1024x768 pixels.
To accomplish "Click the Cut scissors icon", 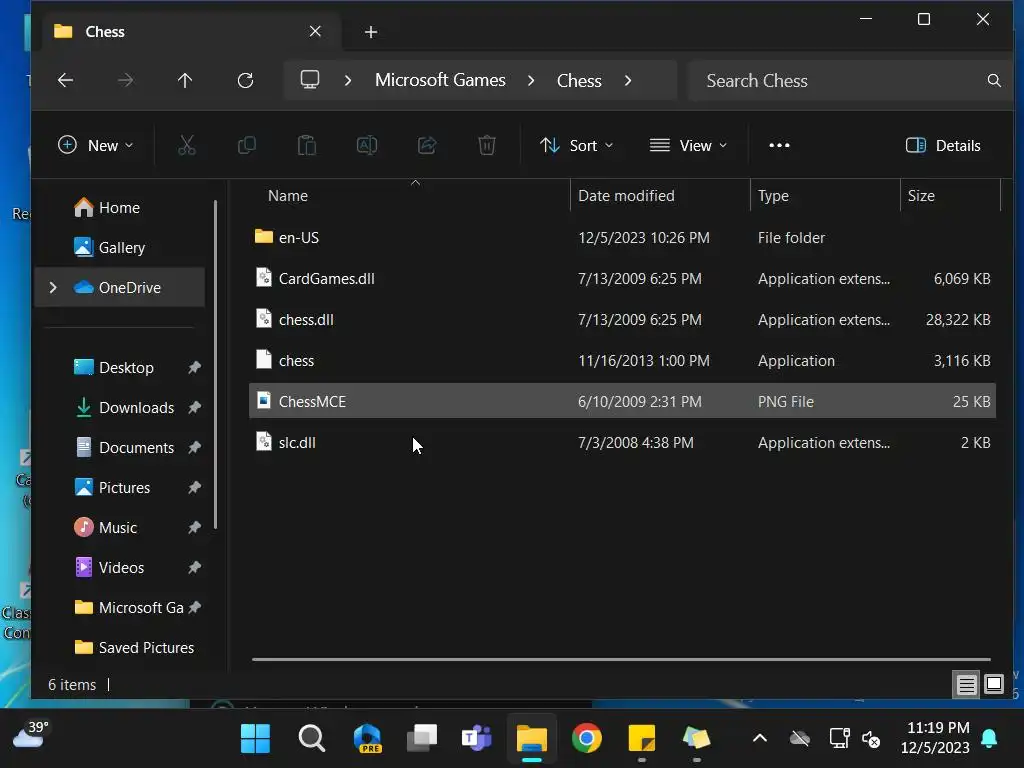I will (x=187, y=145).
